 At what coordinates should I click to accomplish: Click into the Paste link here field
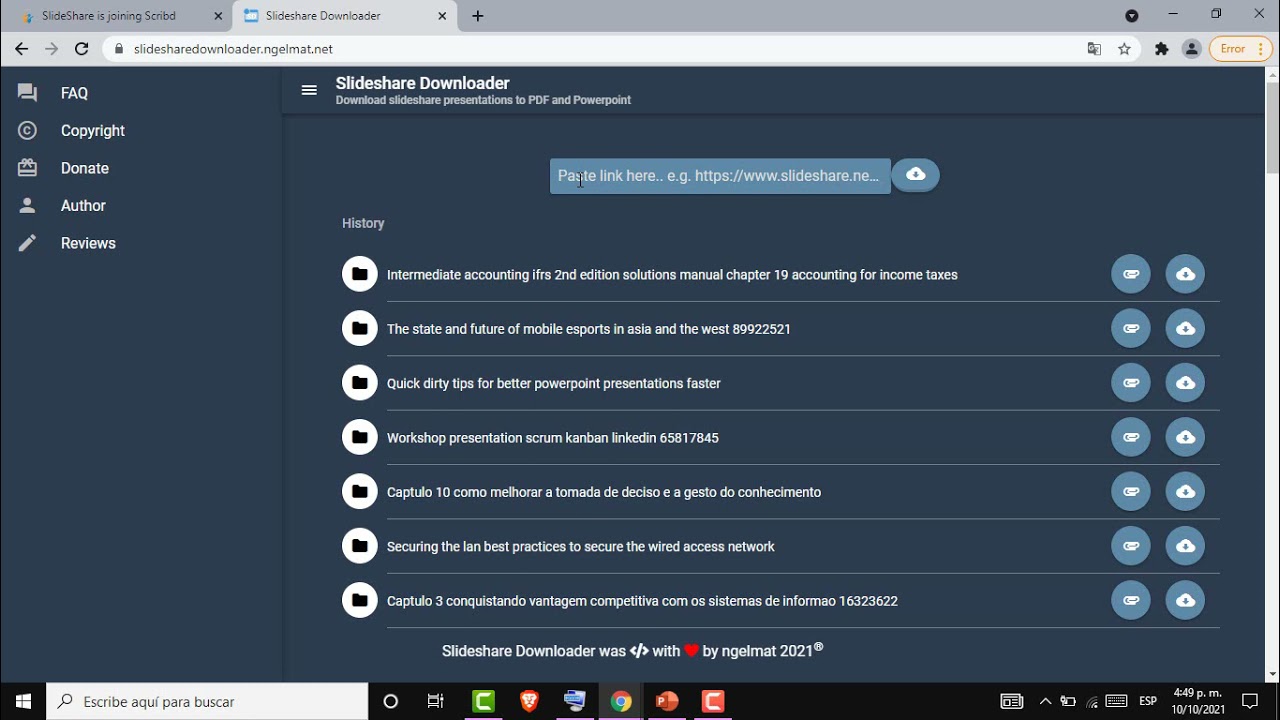pos(720,176)
